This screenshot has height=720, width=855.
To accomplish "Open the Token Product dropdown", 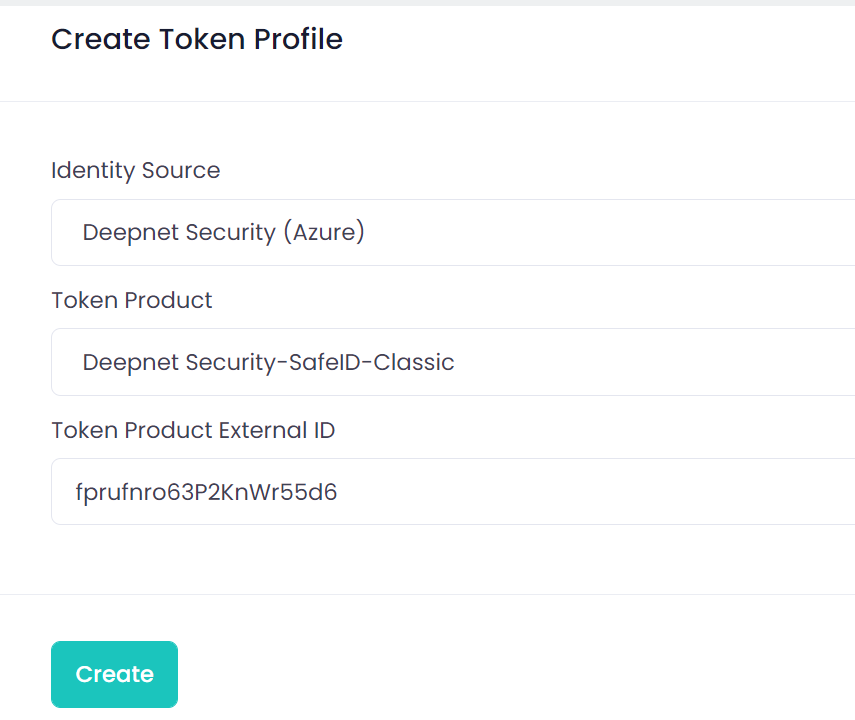I will (452, 362).
